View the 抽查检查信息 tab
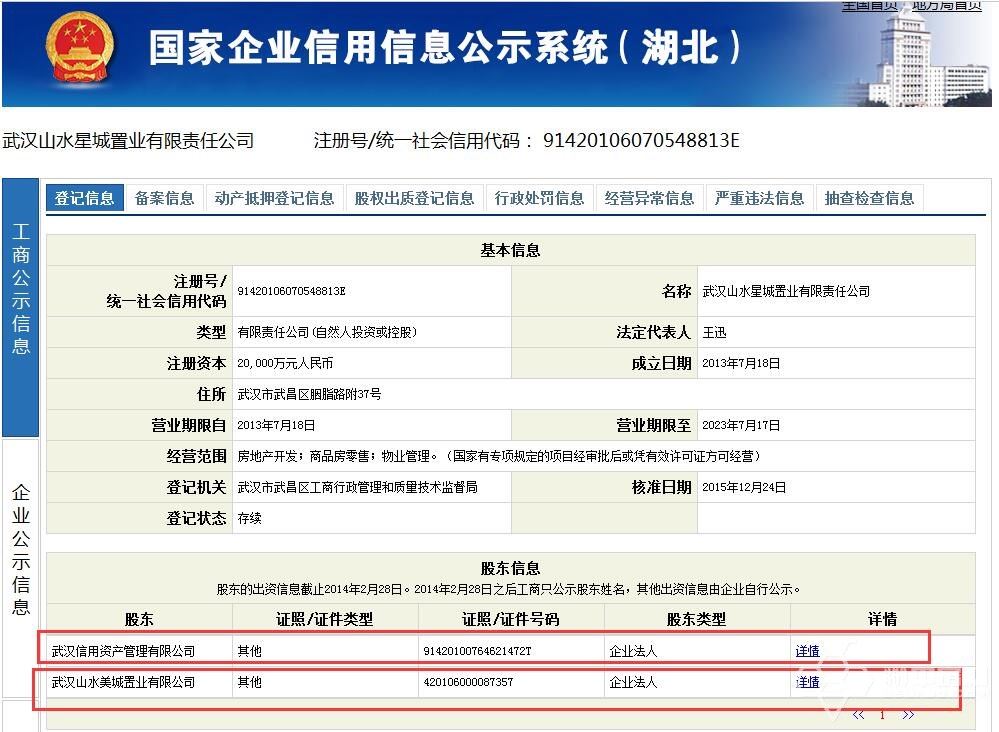This screenshot has height=732, width=999. click(869, 197)
